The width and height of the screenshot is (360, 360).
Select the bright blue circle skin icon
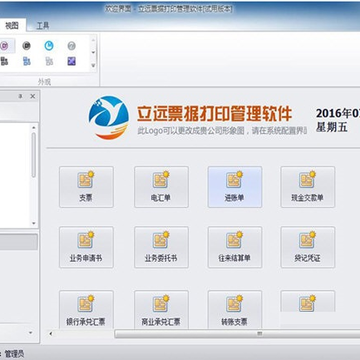click(x=49, y=46)
